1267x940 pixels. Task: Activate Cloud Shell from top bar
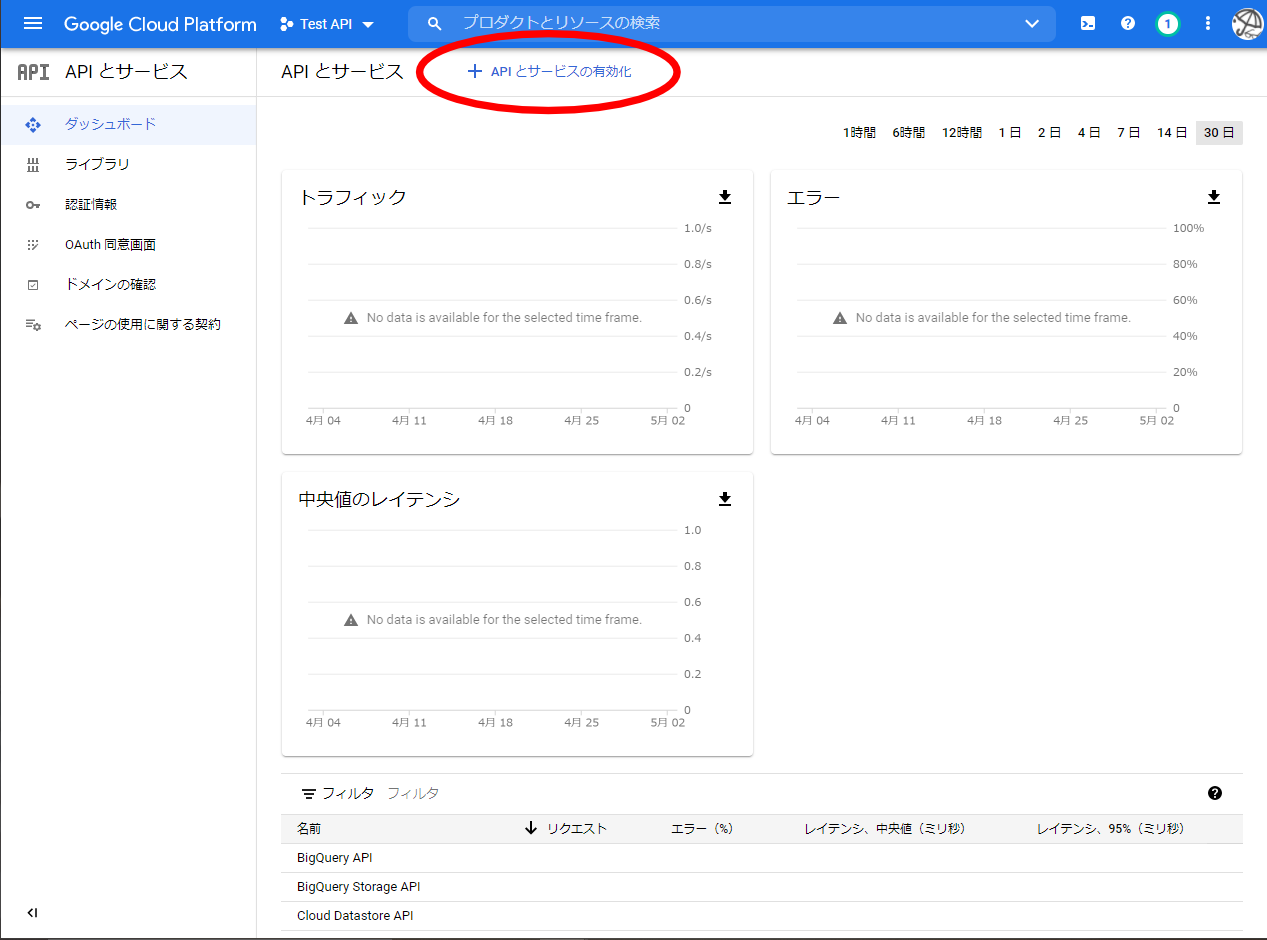pos(1088,23)
